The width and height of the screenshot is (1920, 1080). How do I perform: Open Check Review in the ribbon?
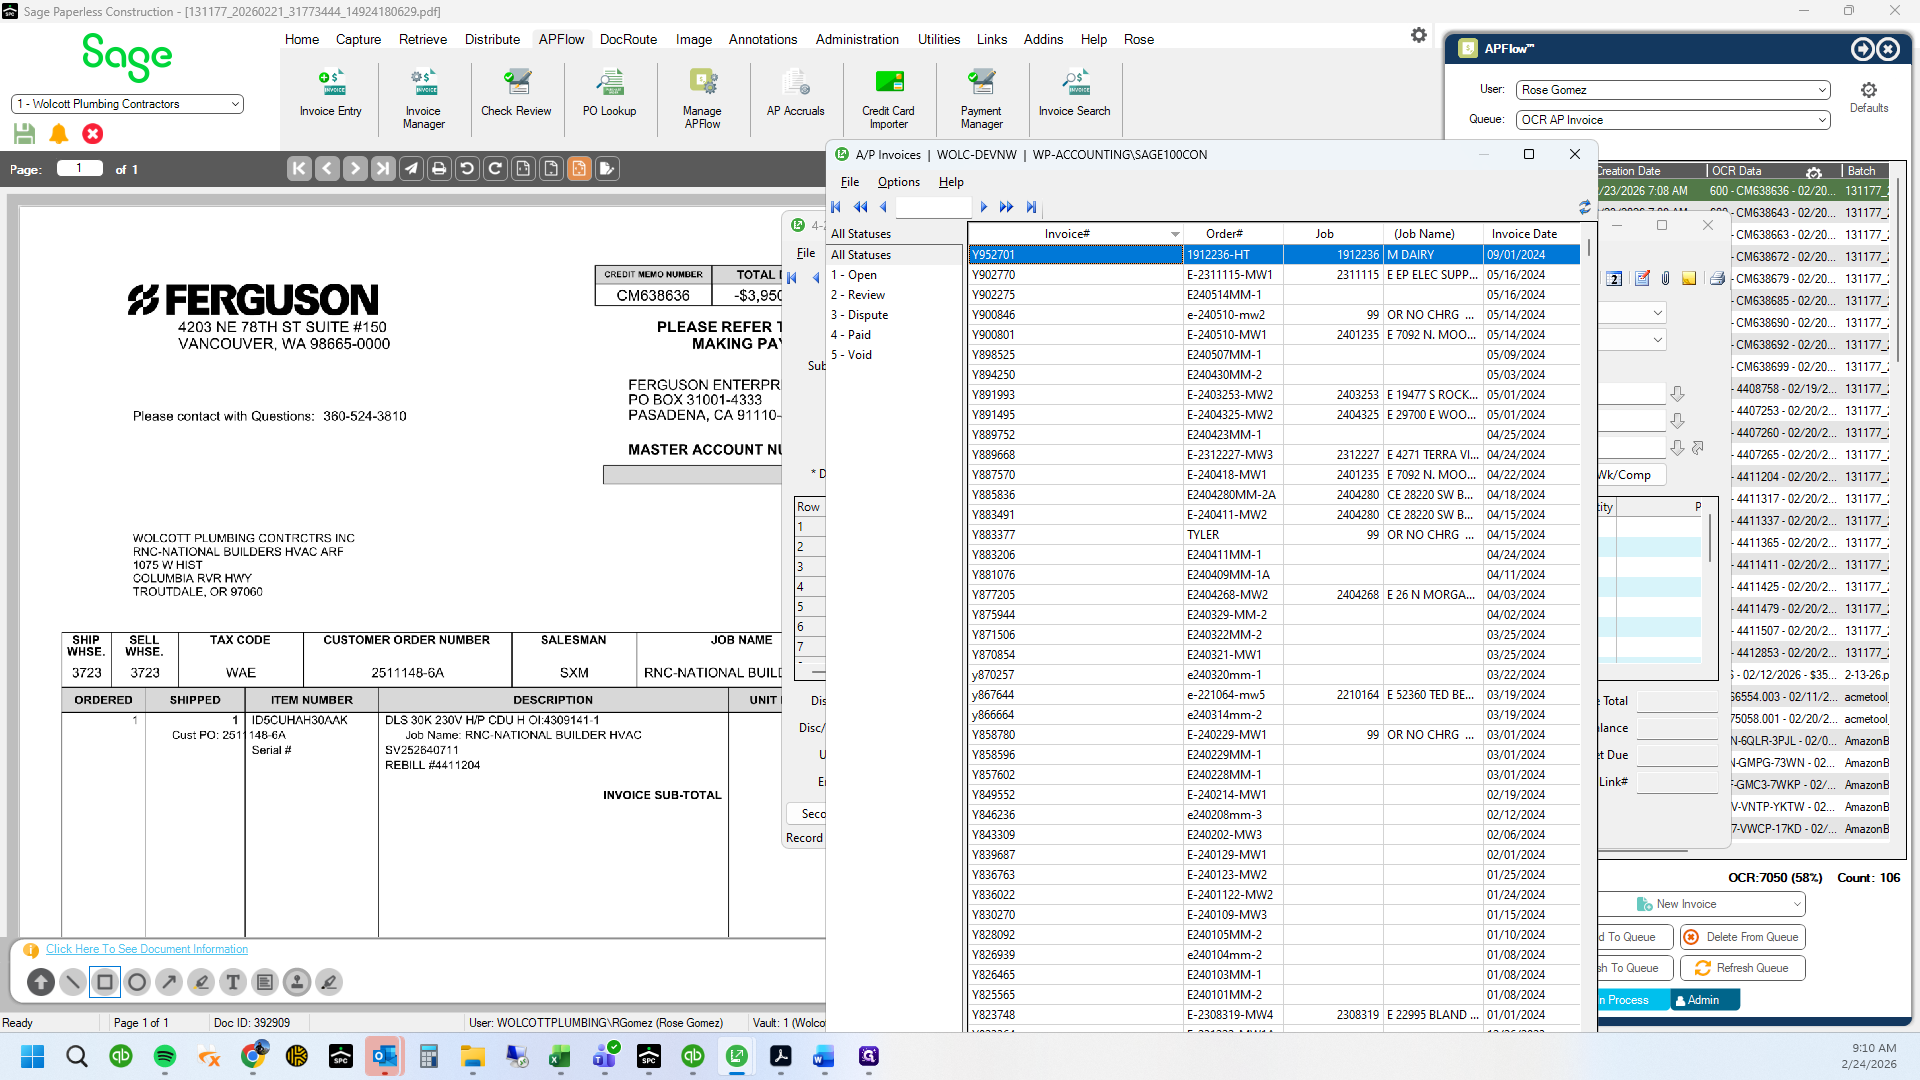pos(516,93)
